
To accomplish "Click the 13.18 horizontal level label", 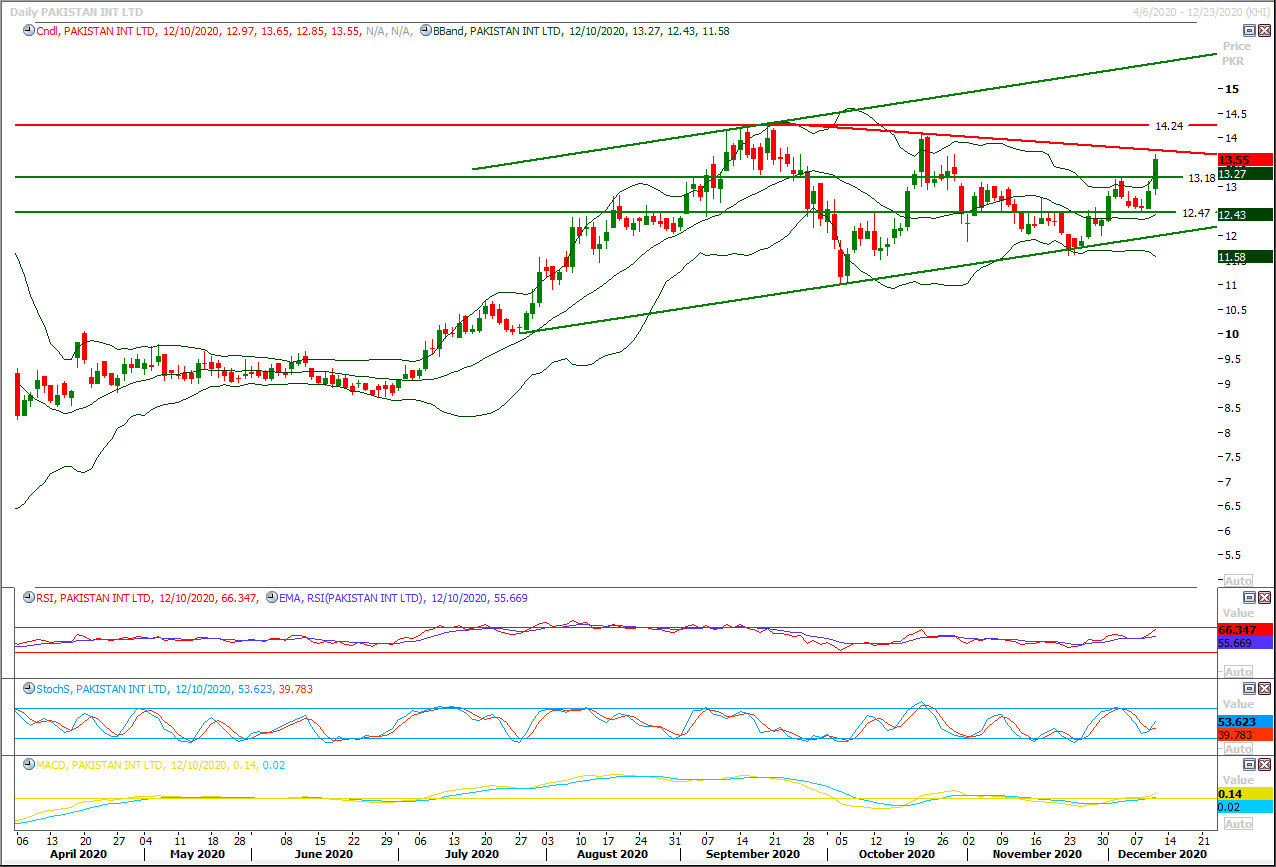I will point(1200,178).
